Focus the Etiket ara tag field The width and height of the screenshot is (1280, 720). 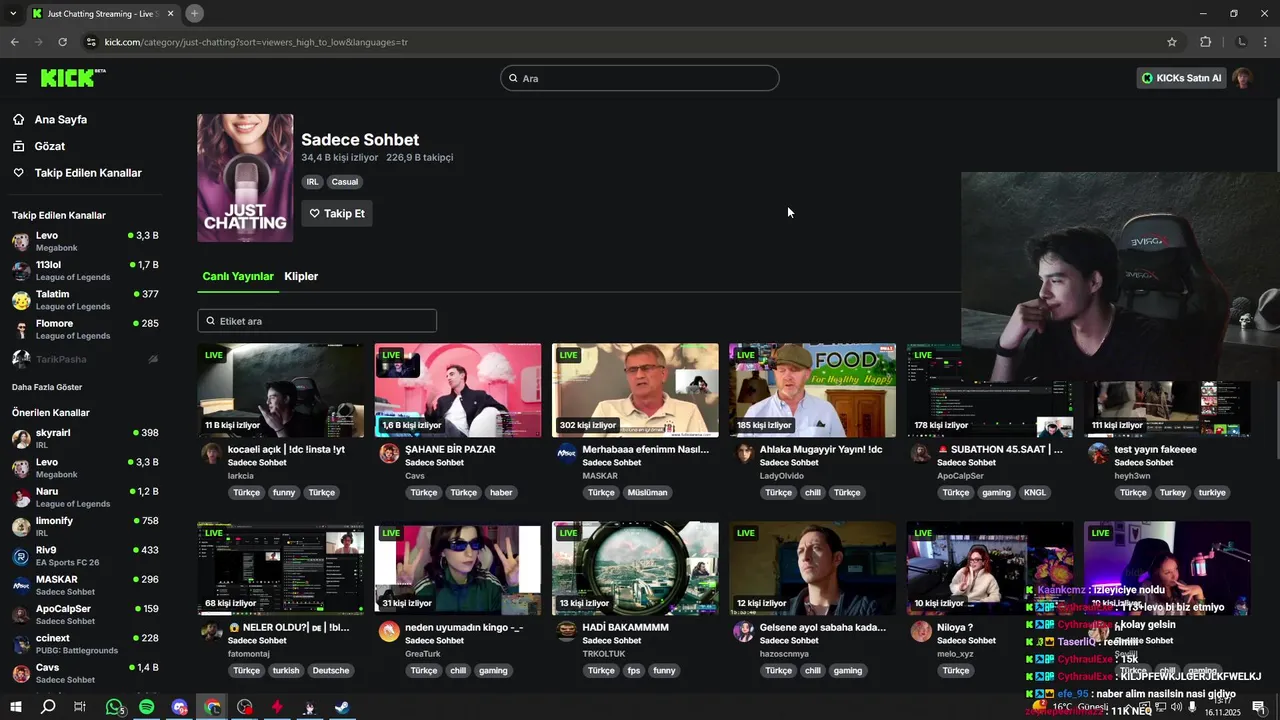pos(317,321)
